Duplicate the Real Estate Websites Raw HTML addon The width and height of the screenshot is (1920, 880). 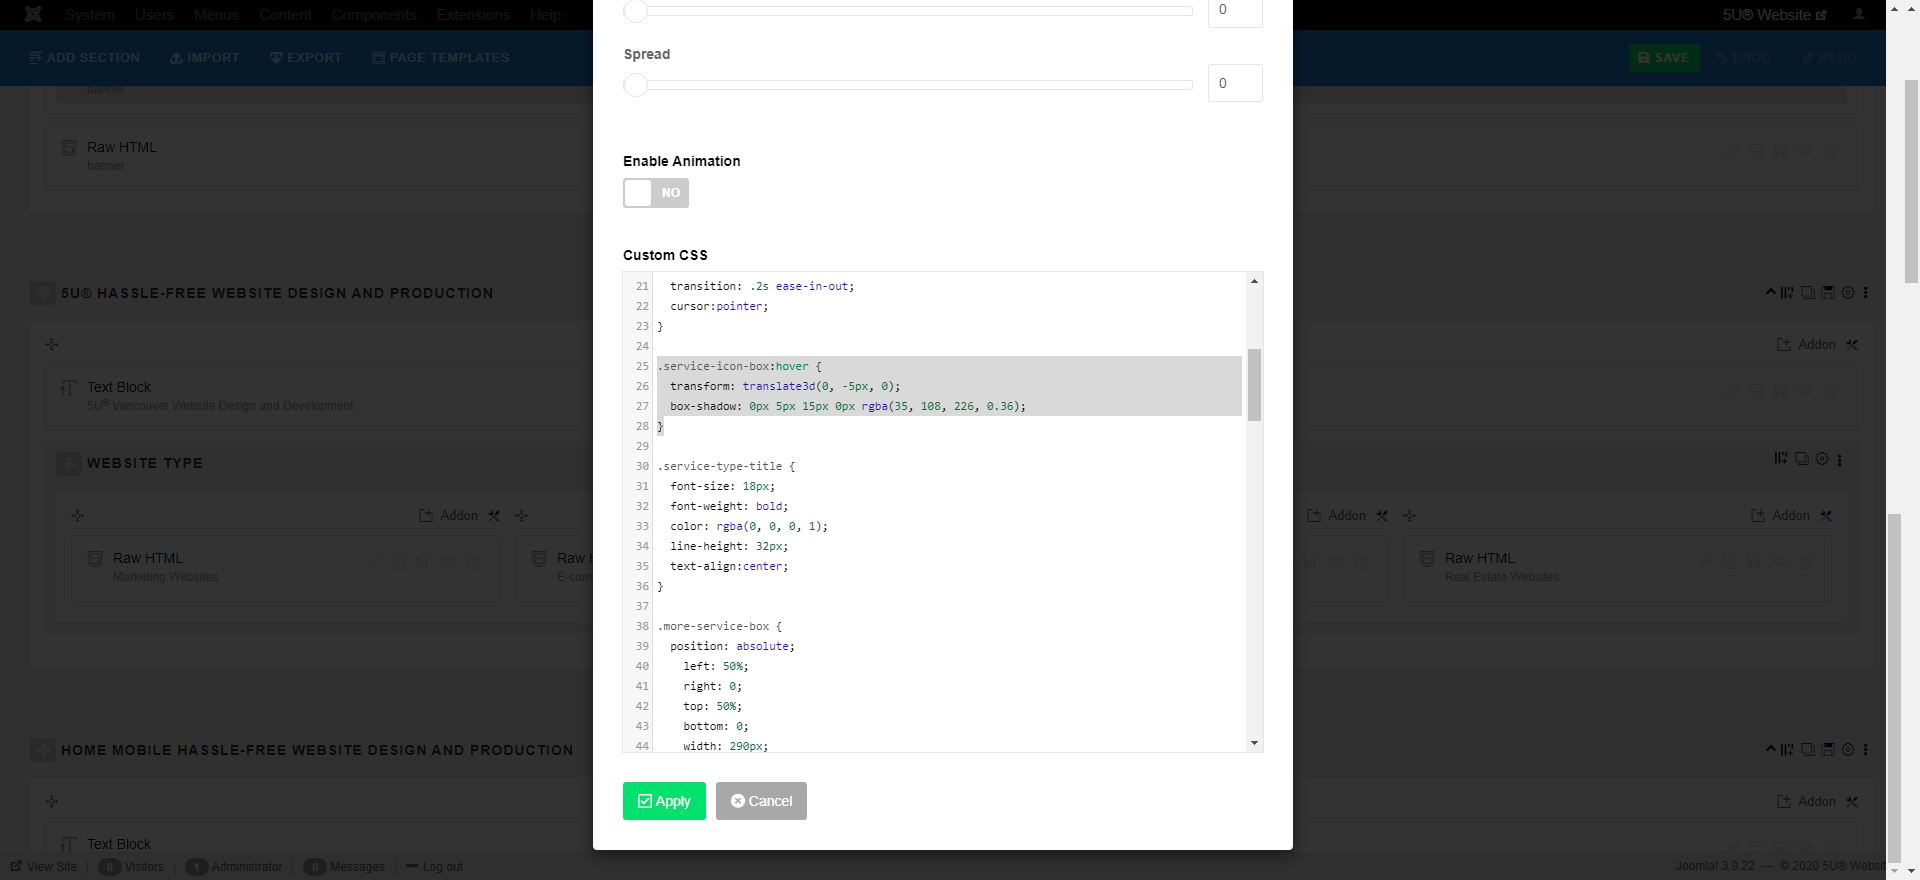point(1730,562)
